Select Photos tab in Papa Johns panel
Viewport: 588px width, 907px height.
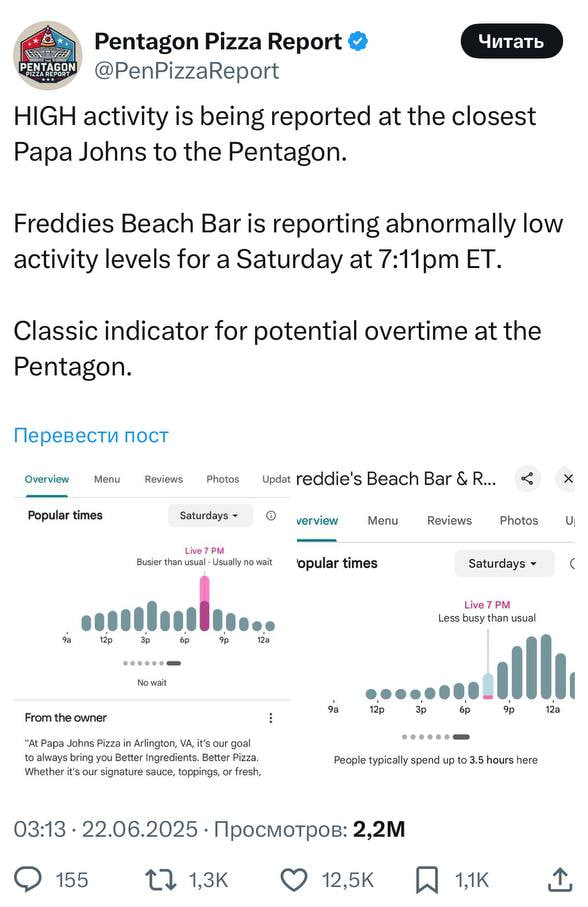223,479
